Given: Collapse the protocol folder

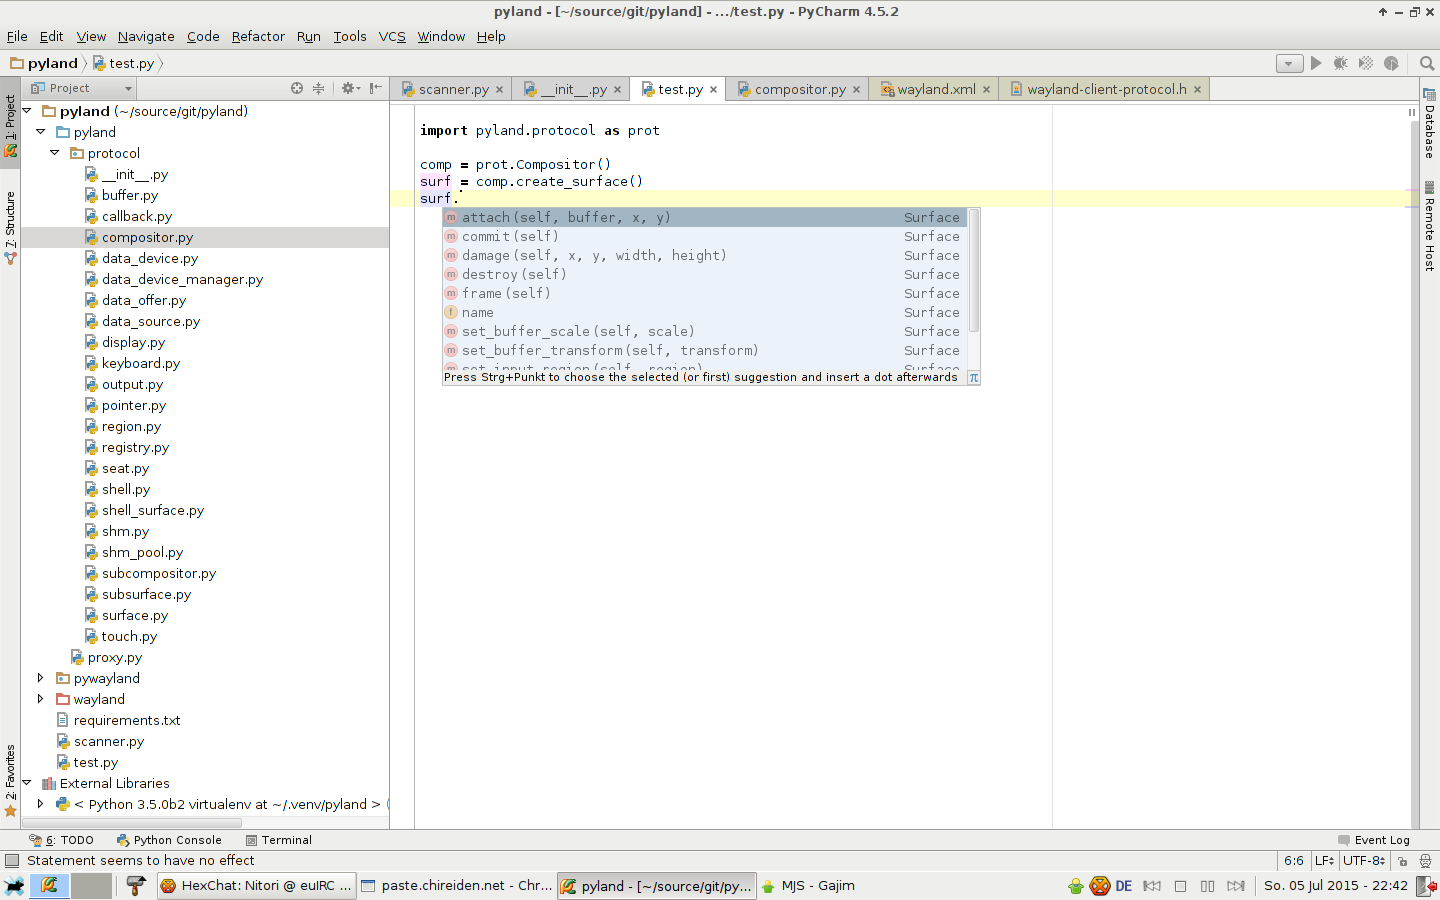Looking at the screenshot, I should (x=54, y=153).
